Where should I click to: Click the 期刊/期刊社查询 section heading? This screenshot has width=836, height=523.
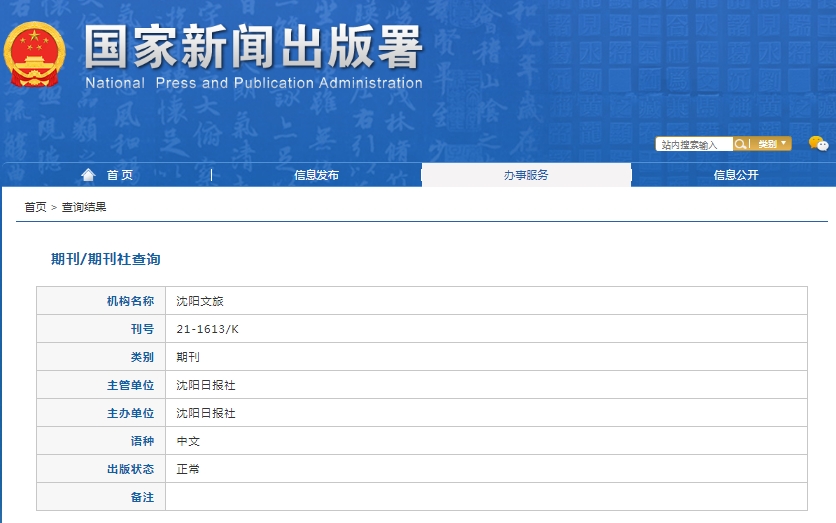(105, 259)
